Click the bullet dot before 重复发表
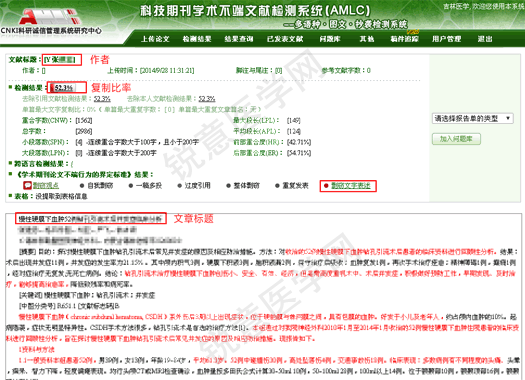The height and width of the screenshot is (380, 525). [277, 185]
